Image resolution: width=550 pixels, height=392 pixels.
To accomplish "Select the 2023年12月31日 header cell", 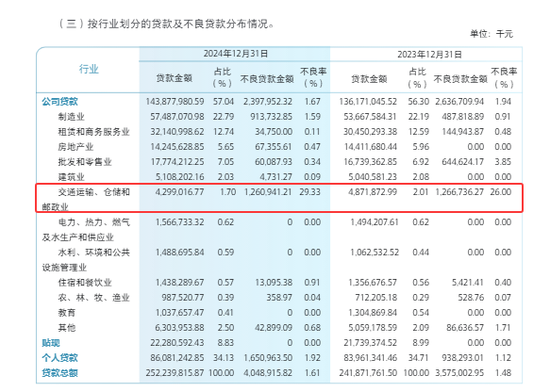I will tap(429, 54).
